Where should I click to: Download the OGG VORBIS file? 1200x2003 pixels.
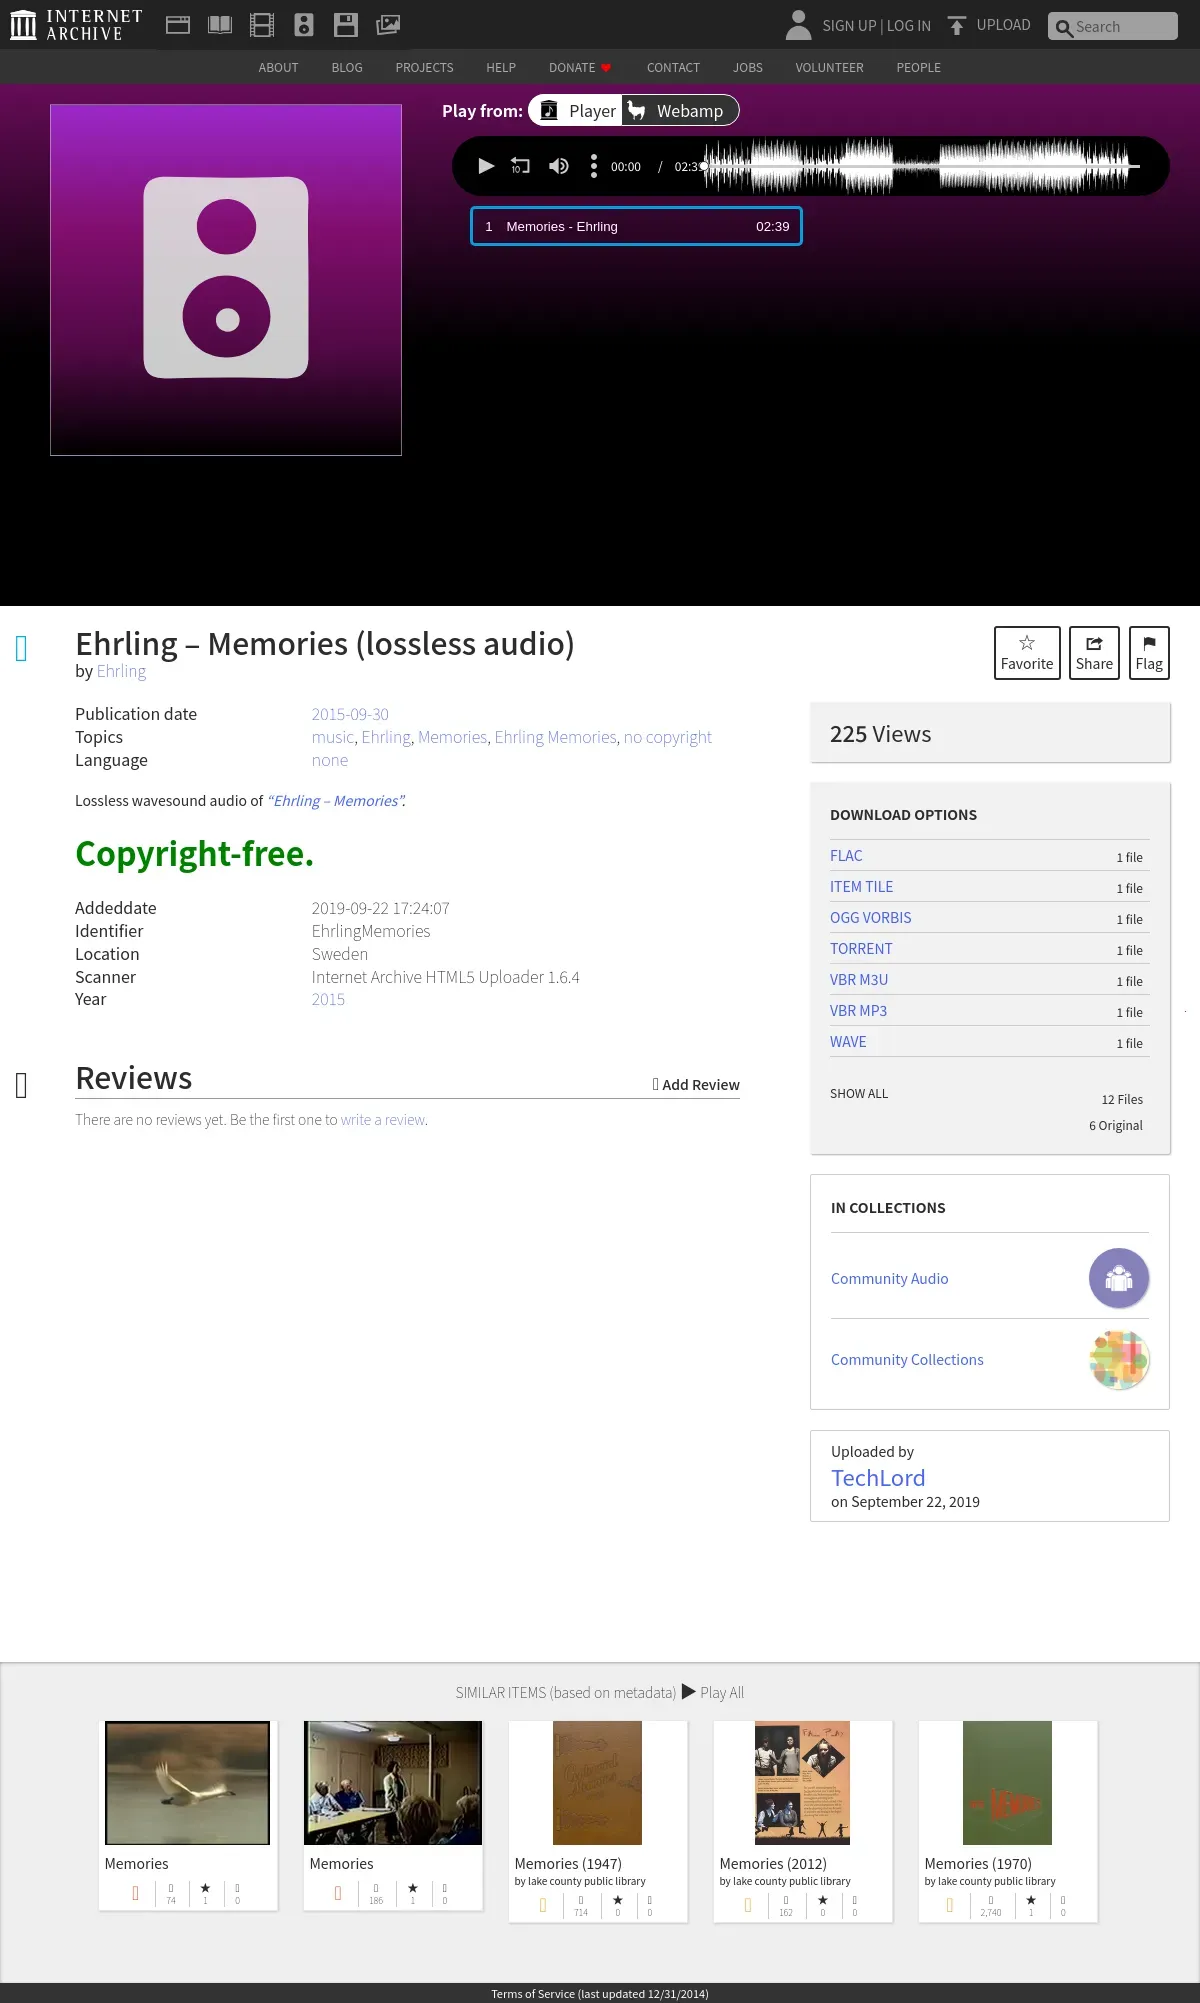[x=871, y=918]
